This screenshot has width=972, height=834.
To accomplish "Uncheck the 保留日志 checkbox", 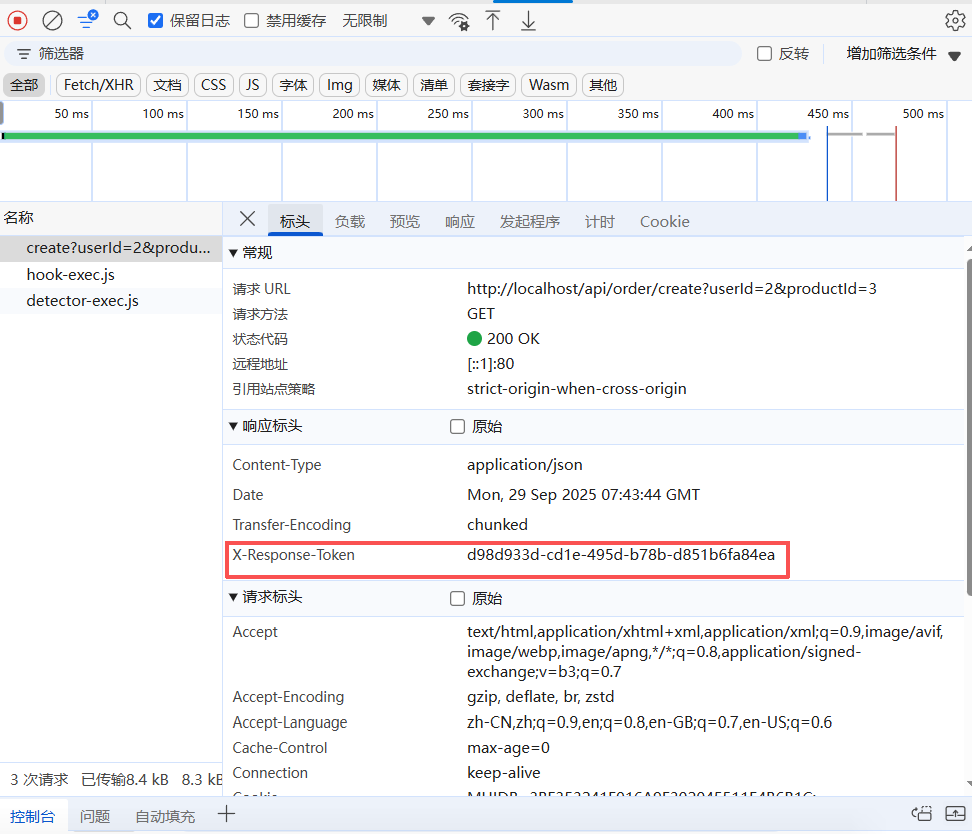I will click(x=155, y=21).
